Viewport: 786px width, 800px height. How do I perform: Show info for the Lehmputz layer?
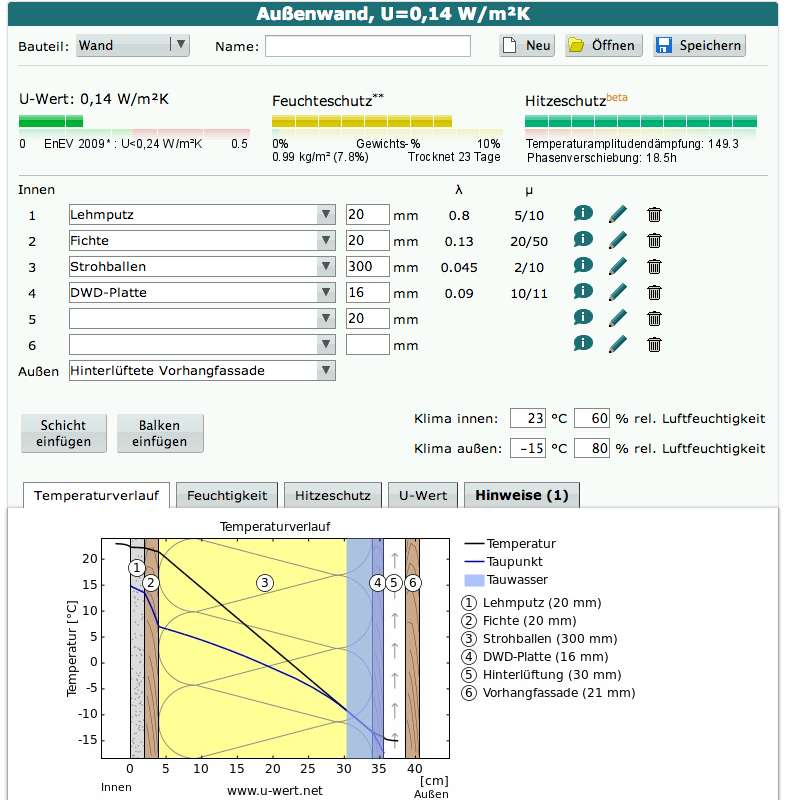pos(583,213)
